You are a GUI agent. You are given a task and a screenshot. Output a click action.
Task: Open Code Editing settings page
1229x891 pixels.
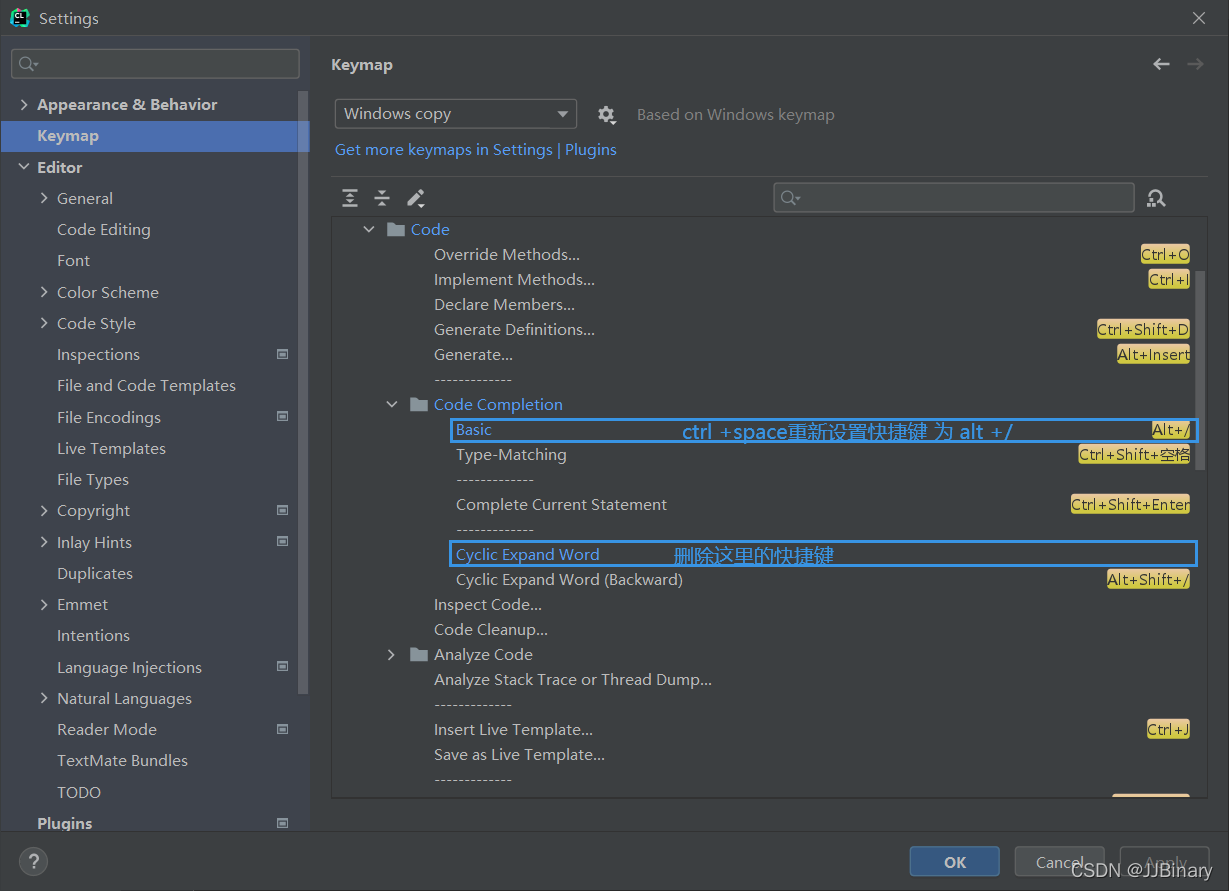[x=104, y=229]
